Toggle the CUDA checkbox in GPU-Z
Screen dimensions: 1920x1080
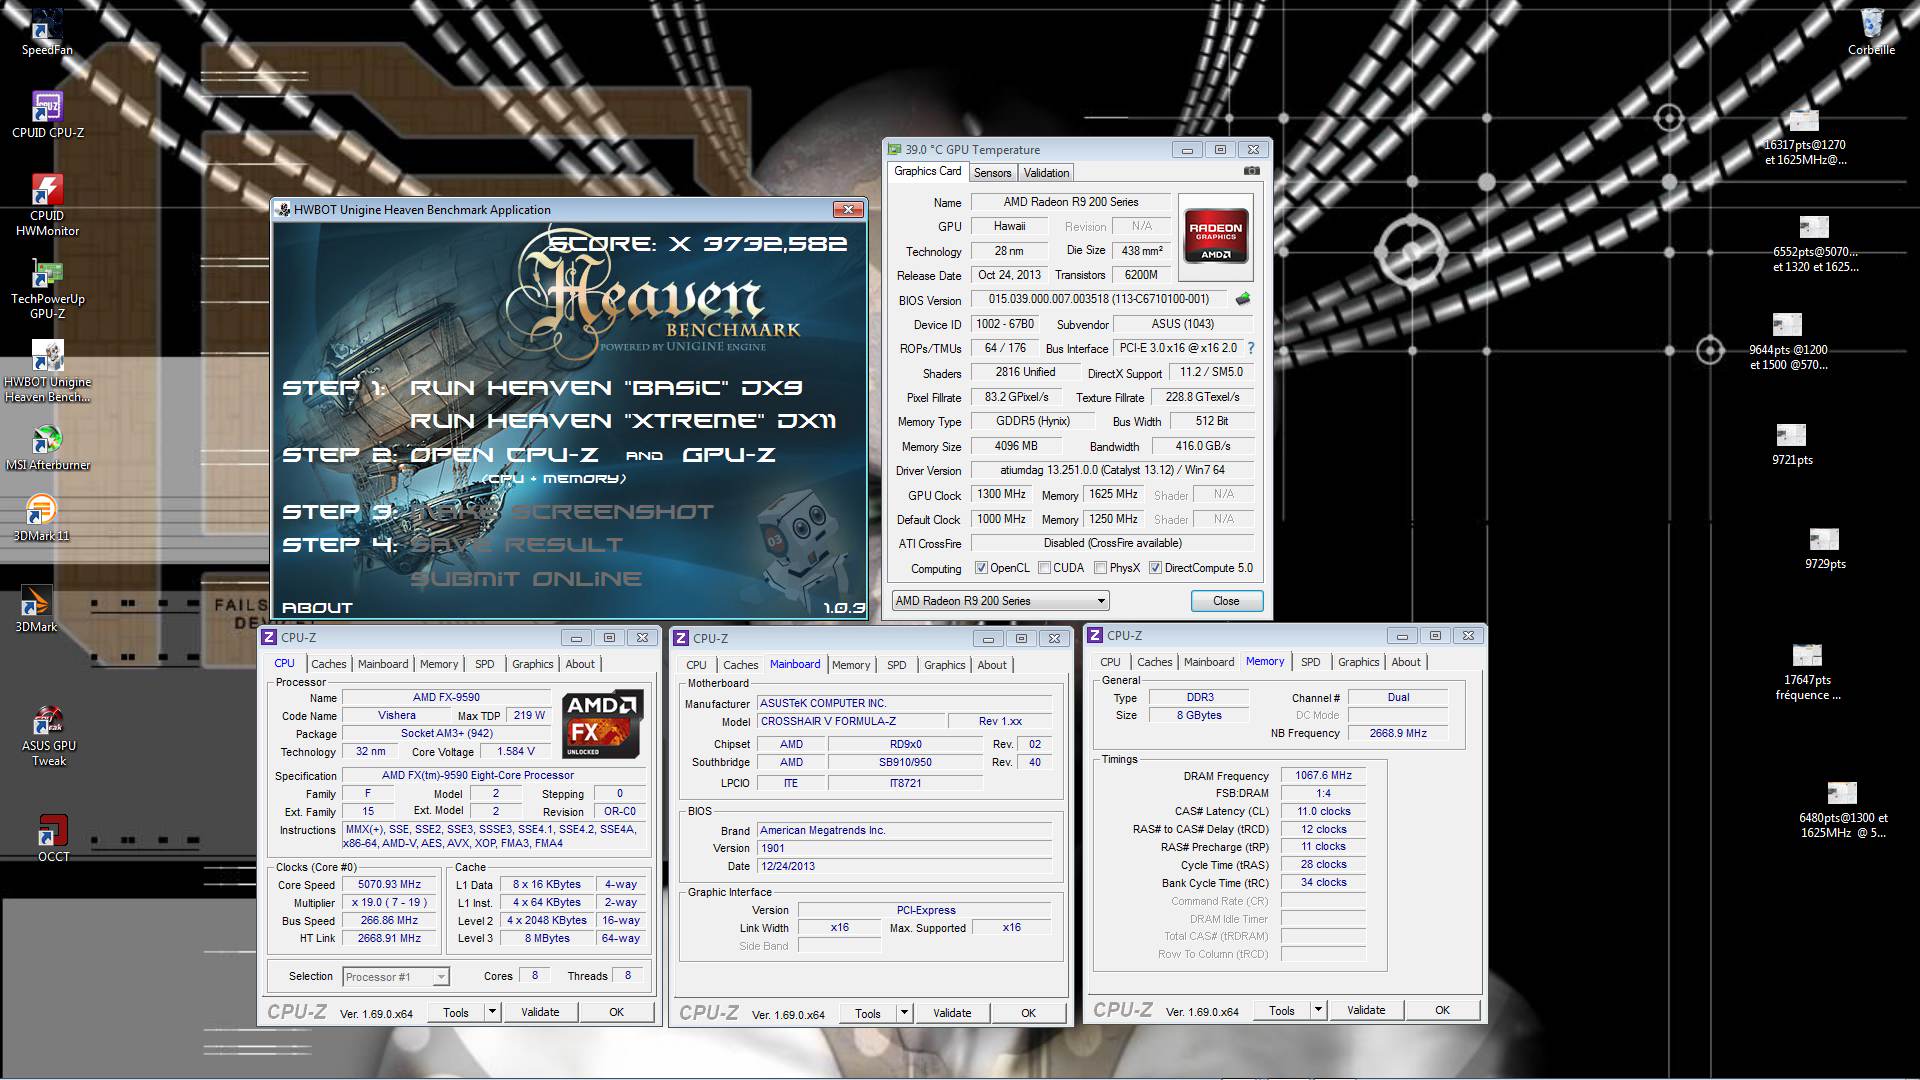coord(1044,568)
